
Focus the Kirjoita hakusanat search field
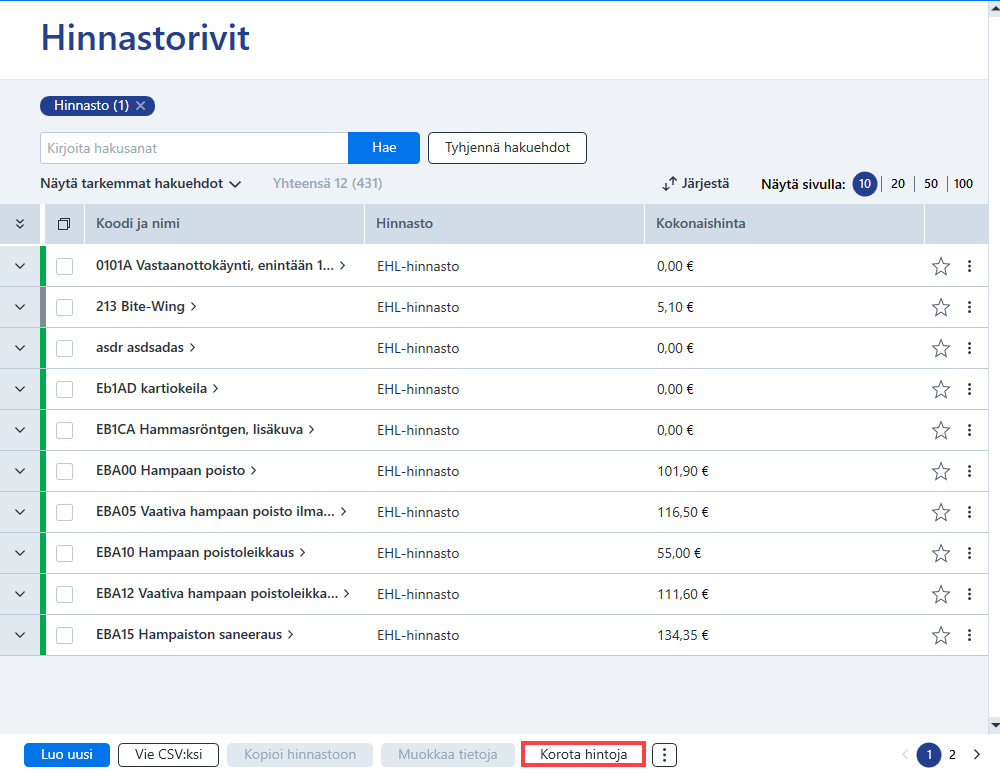pos(194,148)
